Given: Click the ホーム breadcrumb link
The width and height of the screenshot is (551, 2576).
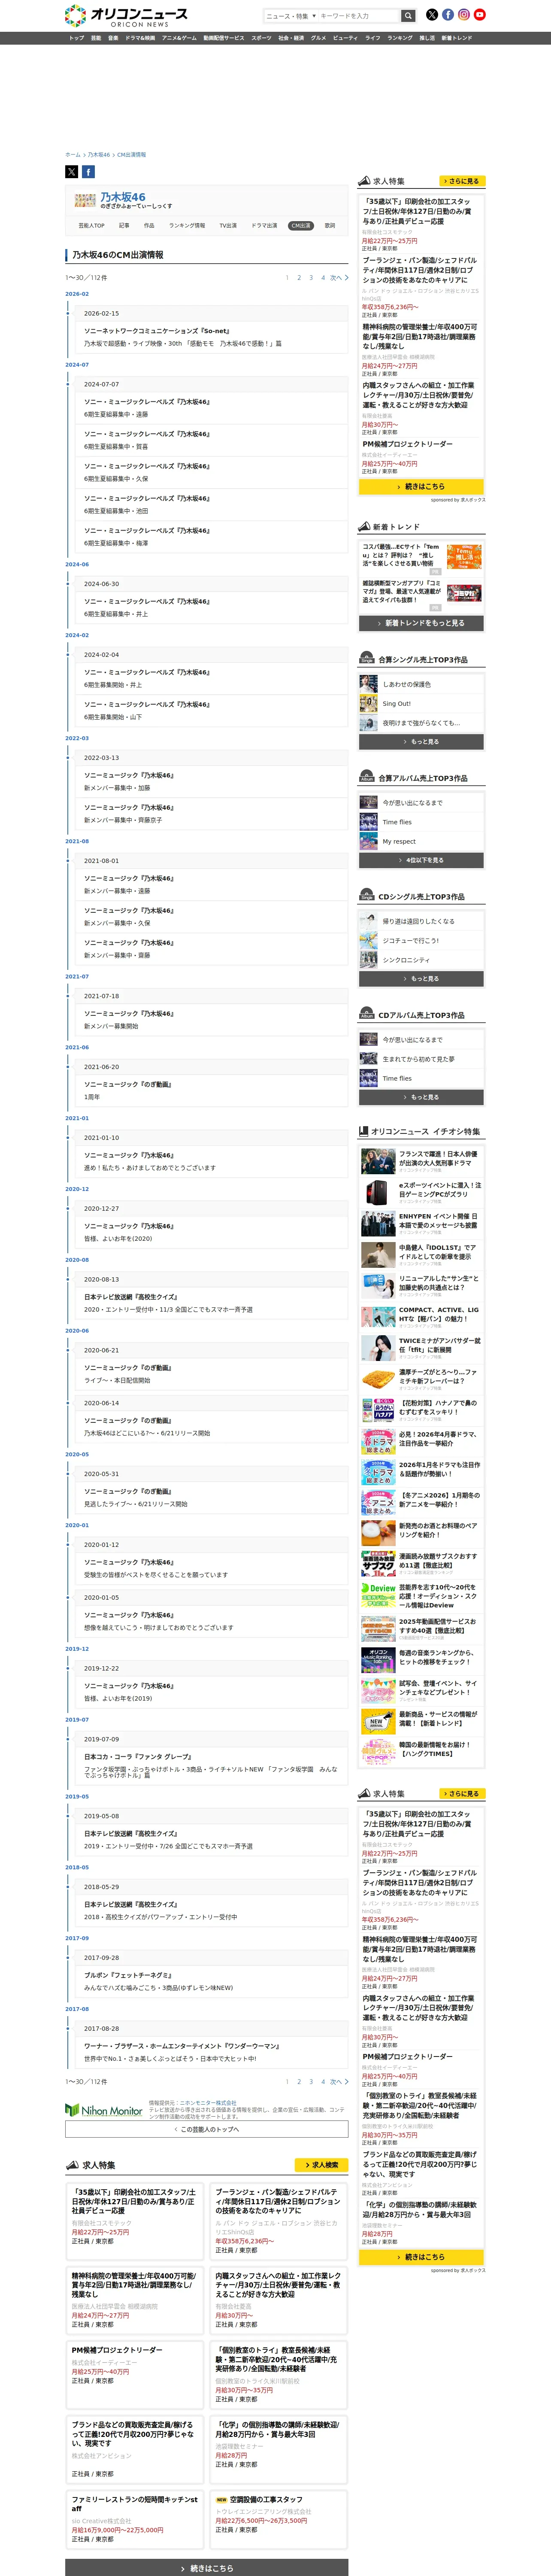Looking at the screenshot, I should click(73, 155).
